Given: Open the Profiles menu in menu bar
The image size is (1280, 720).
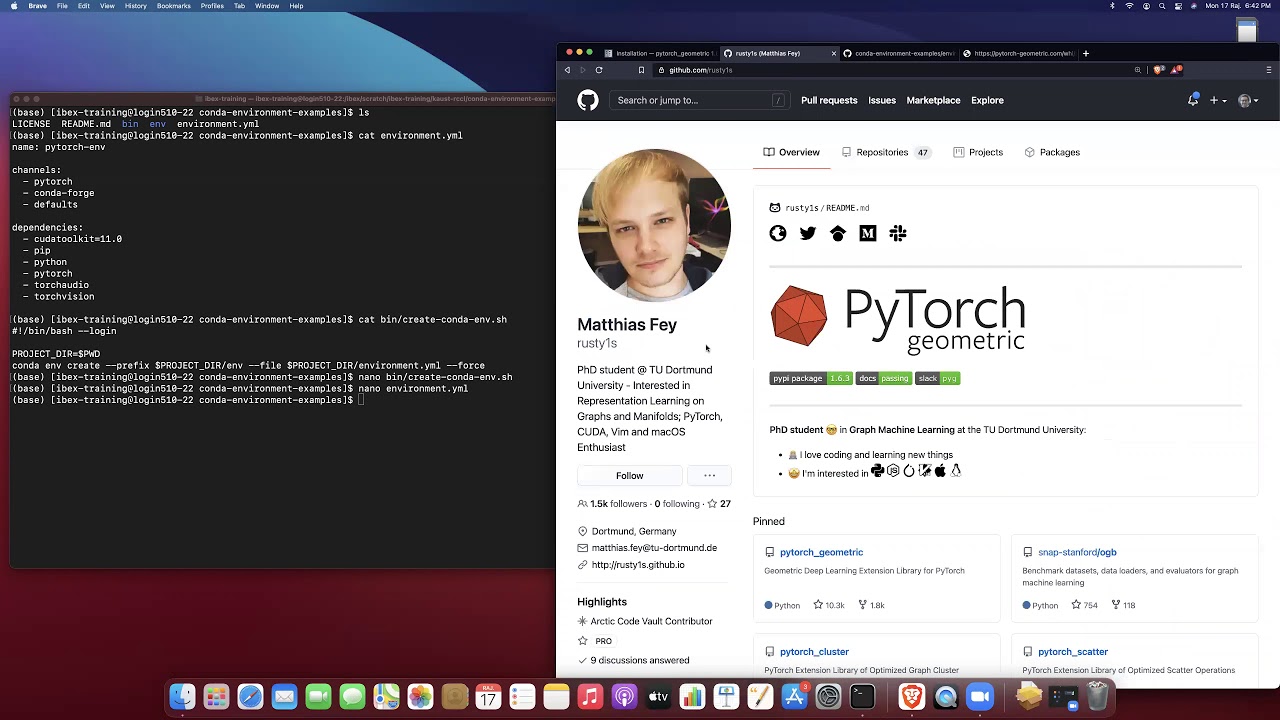Looking at the screenshot, I should click(212, 6).
